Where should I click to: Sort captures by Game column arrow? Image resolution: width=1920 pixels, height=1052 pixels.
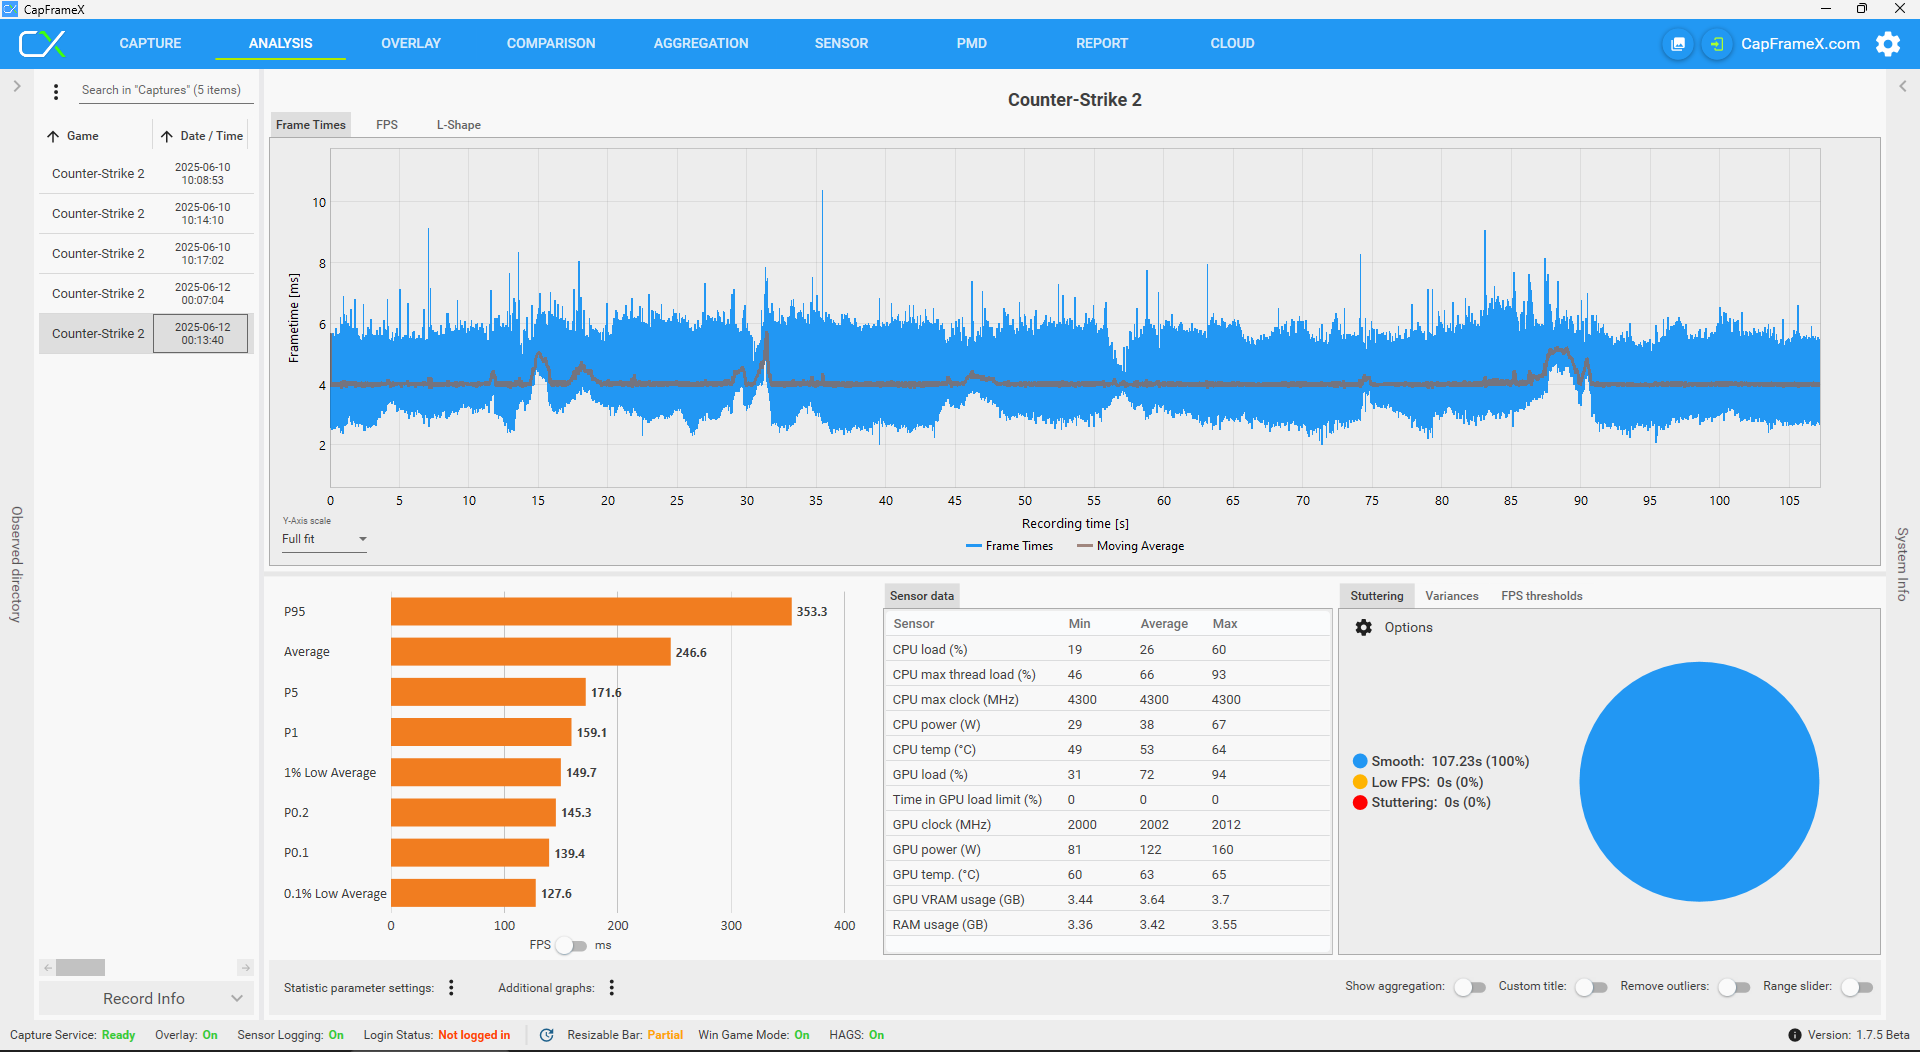53,136
